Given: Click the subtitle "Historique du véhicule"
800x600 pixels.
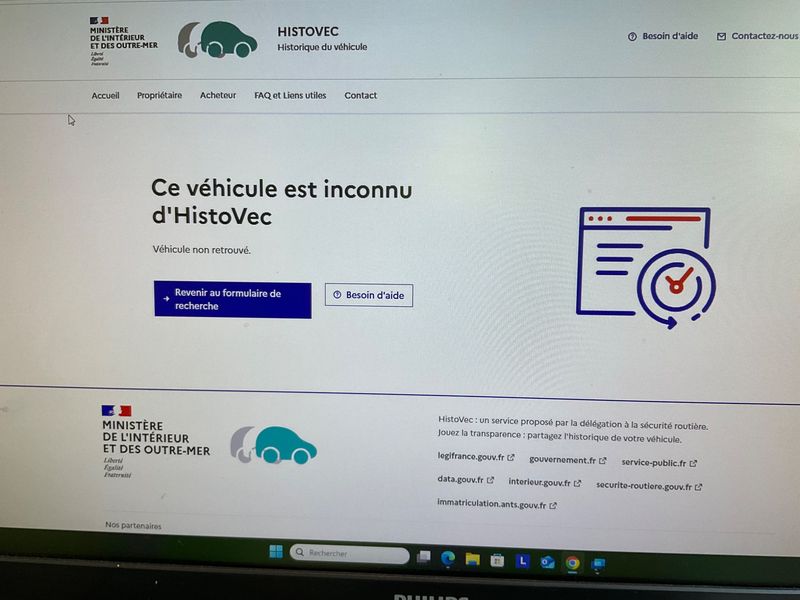Looking at the screenshot, I should click(x=322, y=47).
